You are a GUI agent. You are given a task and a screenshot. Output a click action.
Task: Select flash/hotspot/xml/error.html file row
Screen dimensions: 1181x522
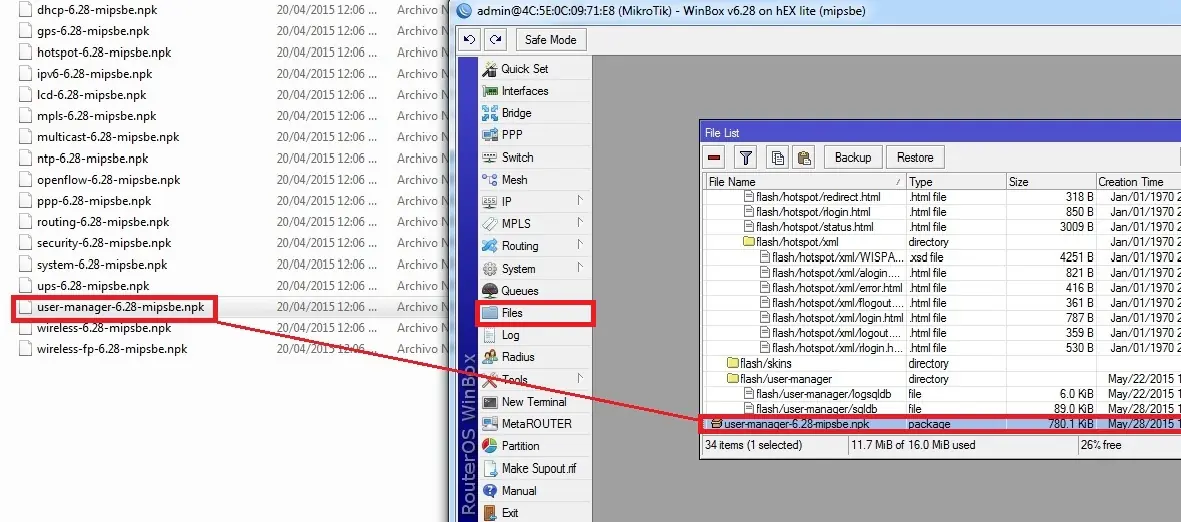(941, 288)
